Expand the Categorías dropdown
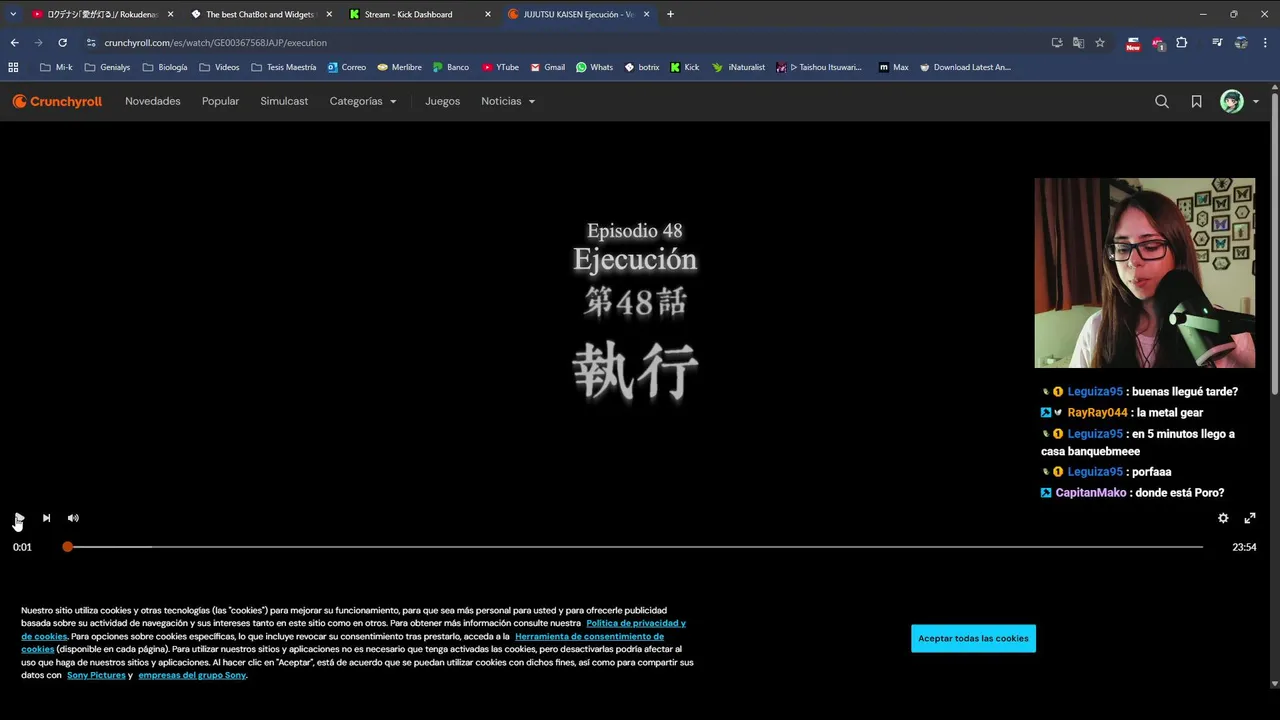The image size is (1280, 720). (363, 101)
